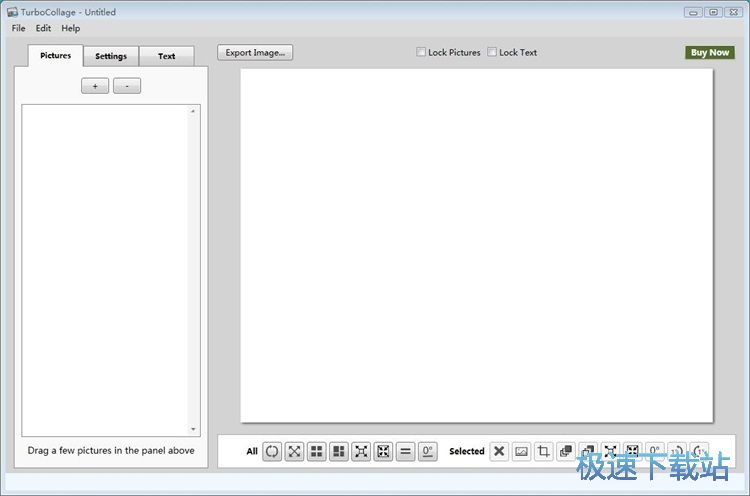Switch to the Settings tab
The image size is (750, 496).
[111, 56]
